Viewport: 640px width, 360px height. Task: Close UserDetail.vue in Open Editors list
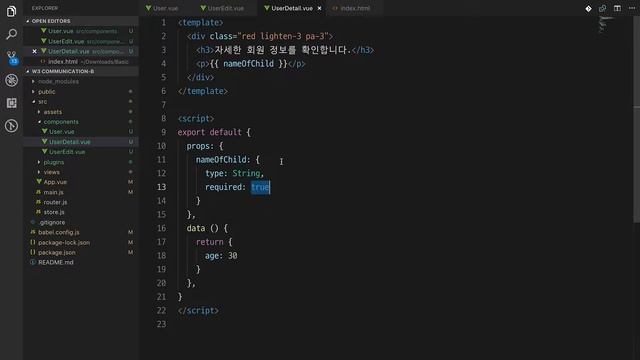[34, 51]
